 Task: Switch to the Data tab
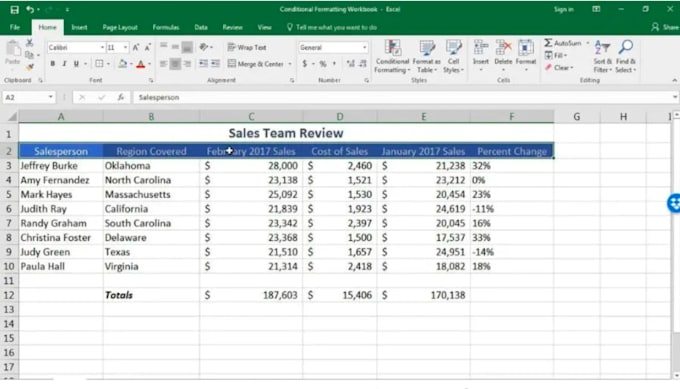pos(201,27)
